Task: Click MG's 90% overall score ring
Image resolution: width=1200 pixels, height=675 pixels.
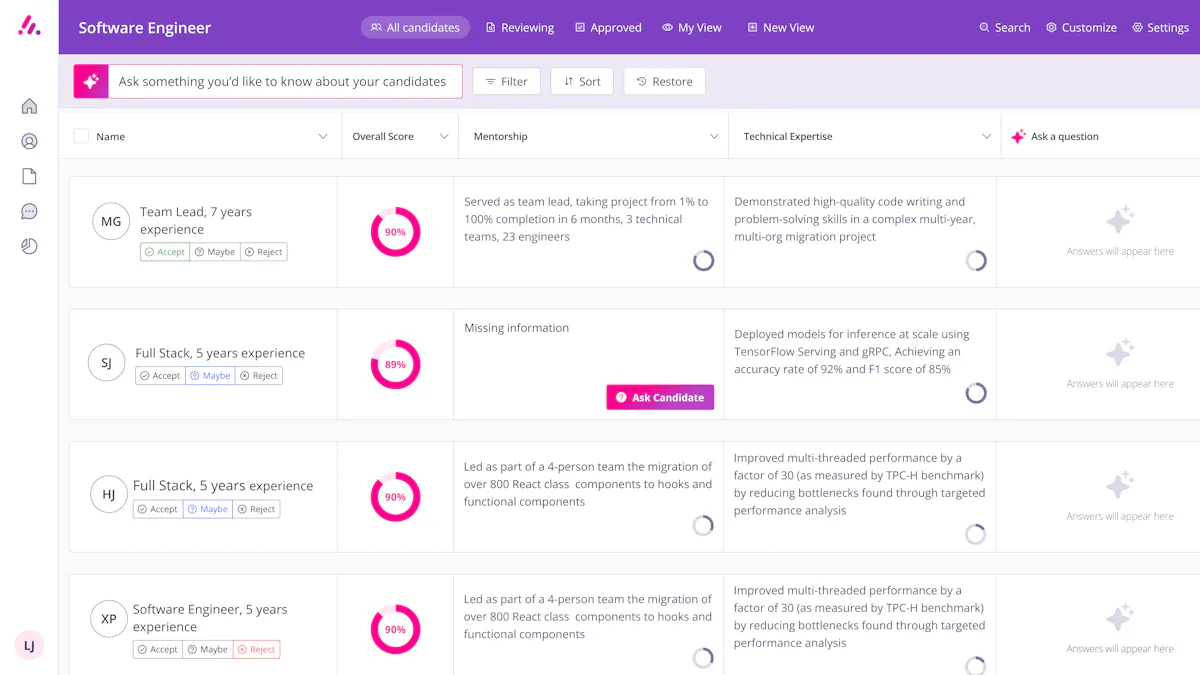Action: pos(396,232)
